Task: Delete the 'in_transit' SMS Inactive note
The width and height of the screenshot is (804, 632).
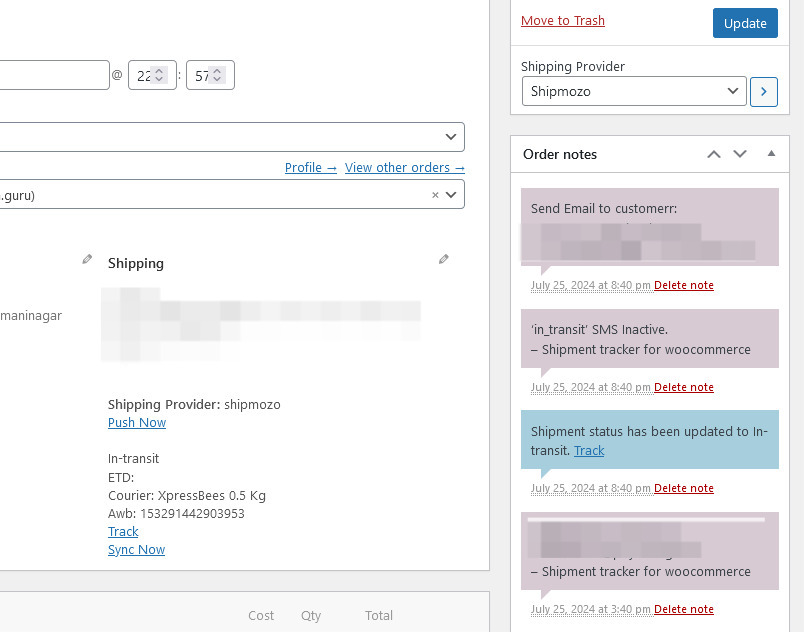Action: coord(684,387)
